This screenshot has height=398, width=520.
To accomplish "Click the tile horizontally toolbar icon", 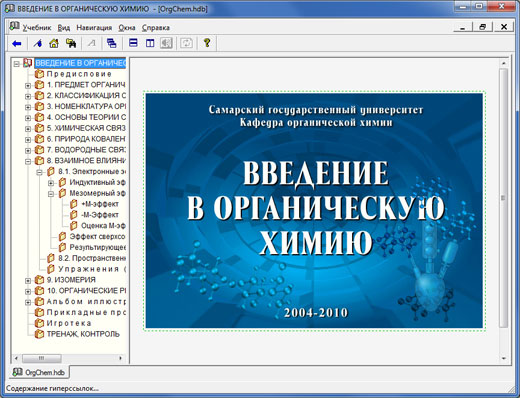I will click(133, 43).
